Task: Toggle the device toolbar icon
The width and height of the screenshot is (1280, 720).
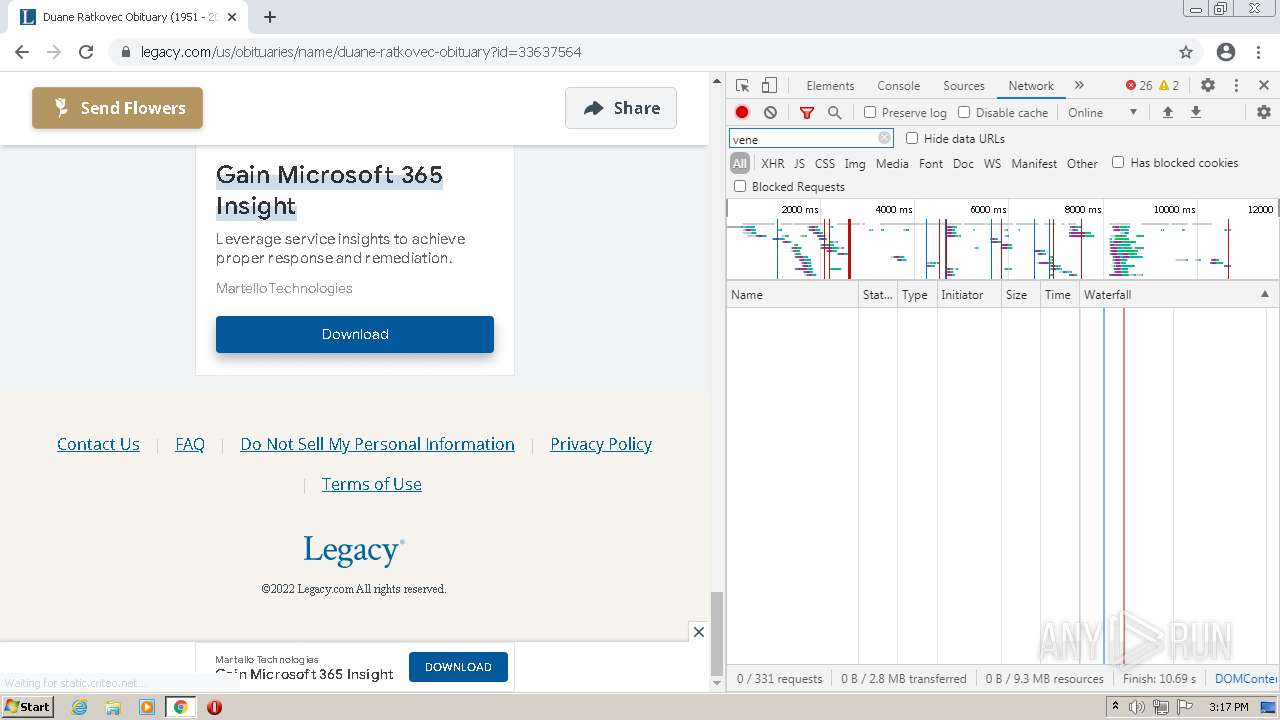Action: (x=769, y=86)
